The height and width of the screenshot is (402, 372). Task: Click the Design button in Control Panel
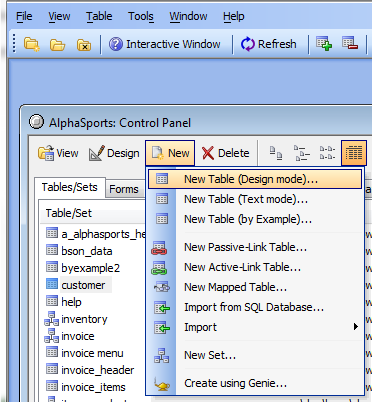(x=114, y=153)
